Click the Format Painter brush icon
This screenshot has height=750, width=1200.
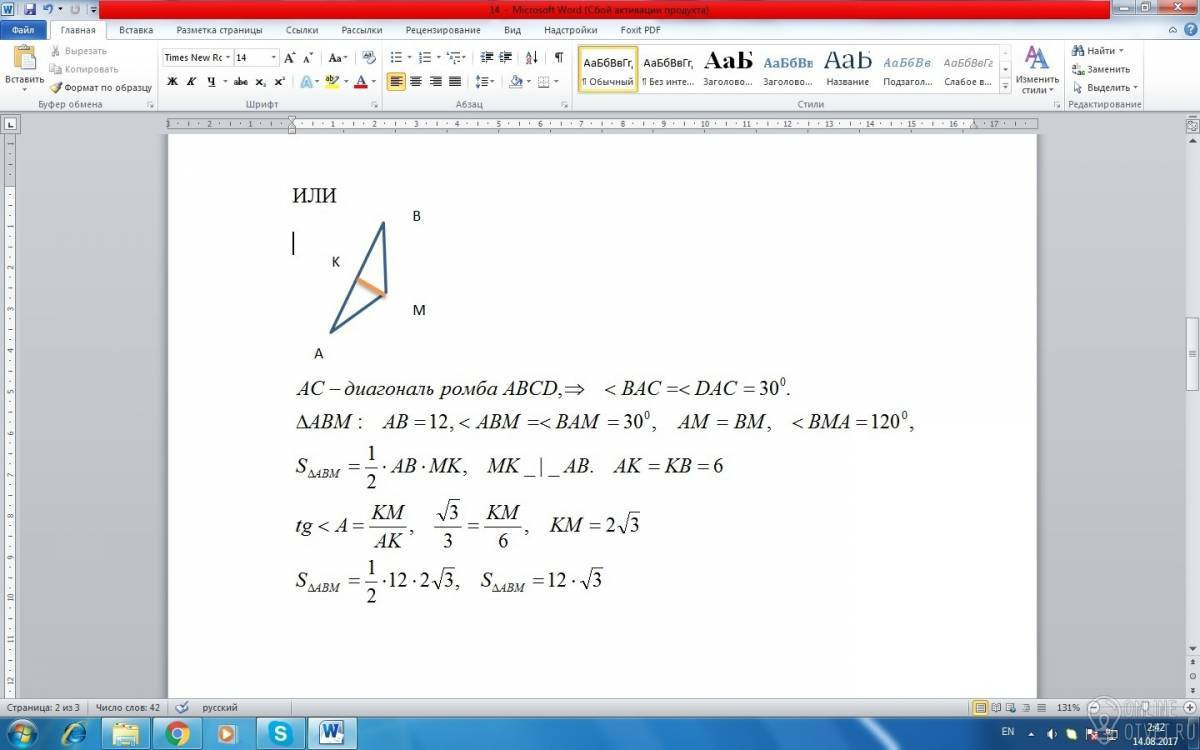(57, 88)
